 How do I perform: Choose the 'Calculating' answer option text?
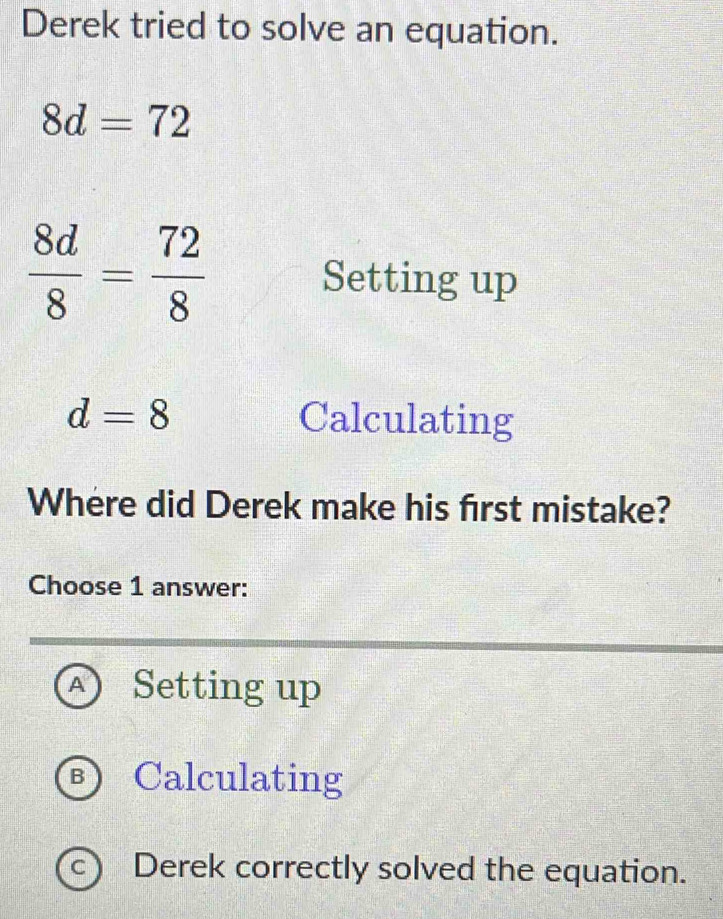[239, 777]
